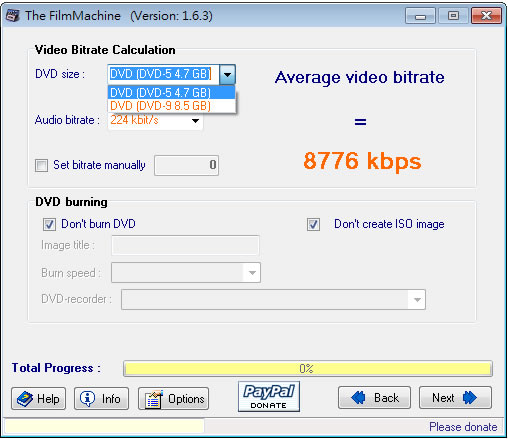Image resolution: width=508 pixels, height=439 pixels.
Task: Click the Help book icon
Action: point(25,399)
